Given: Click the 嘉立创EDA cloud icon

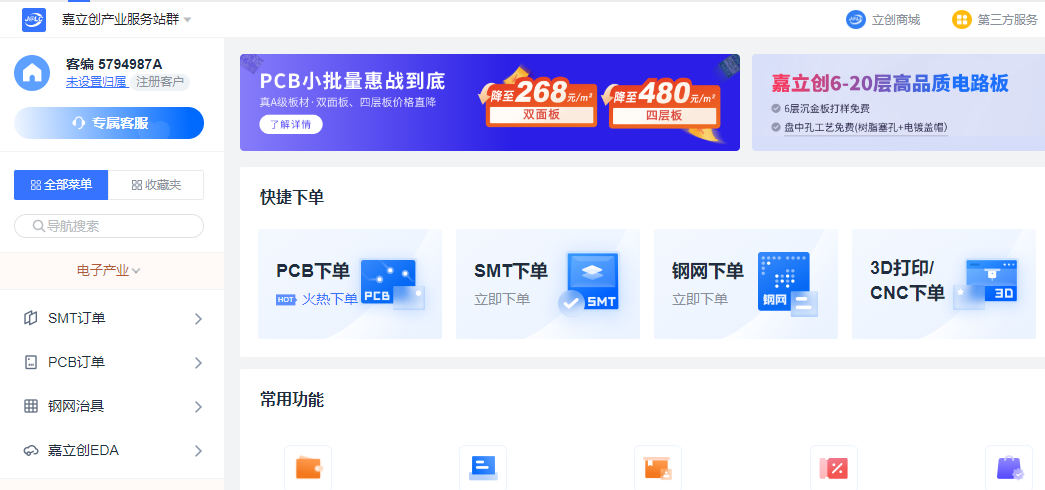Looking at the screenshot, I should (31, 451).
